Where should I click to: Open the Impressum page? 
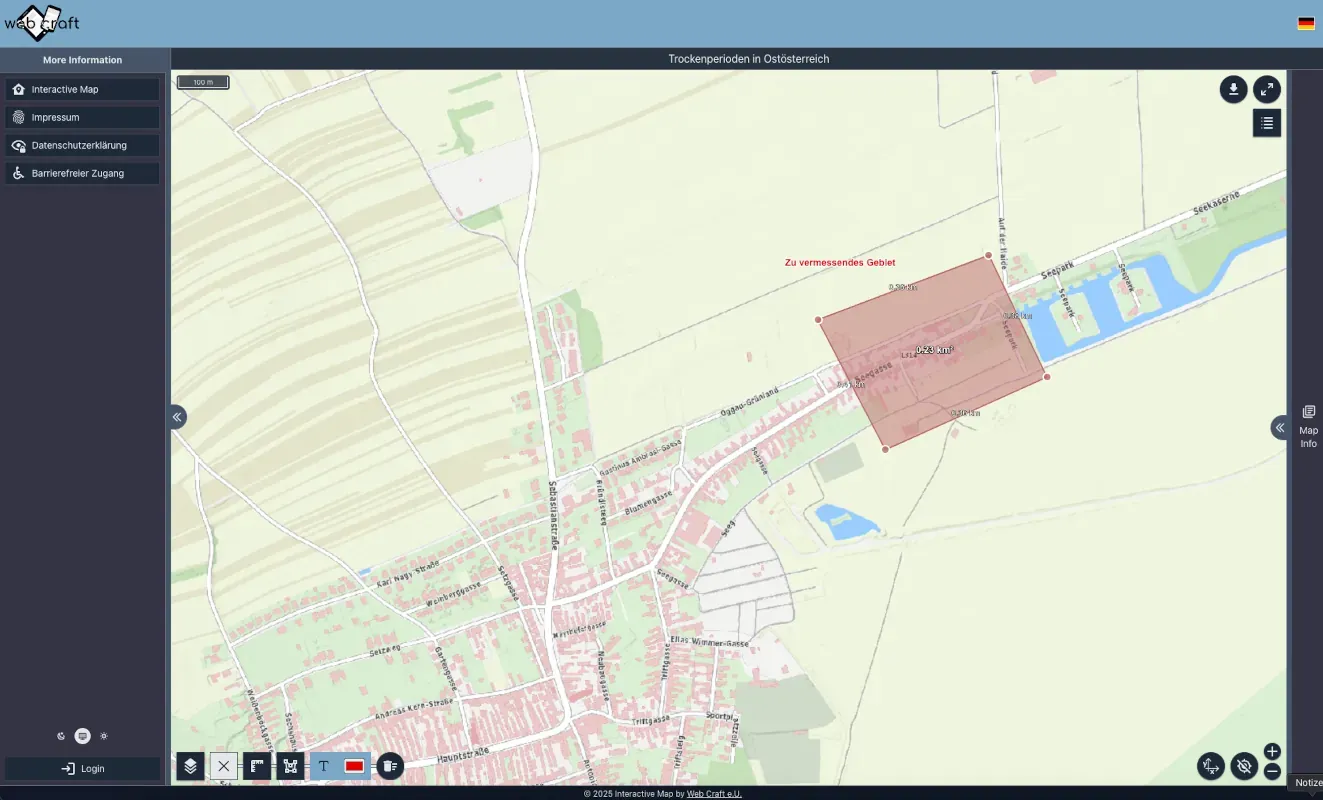(x=82, y=117)
